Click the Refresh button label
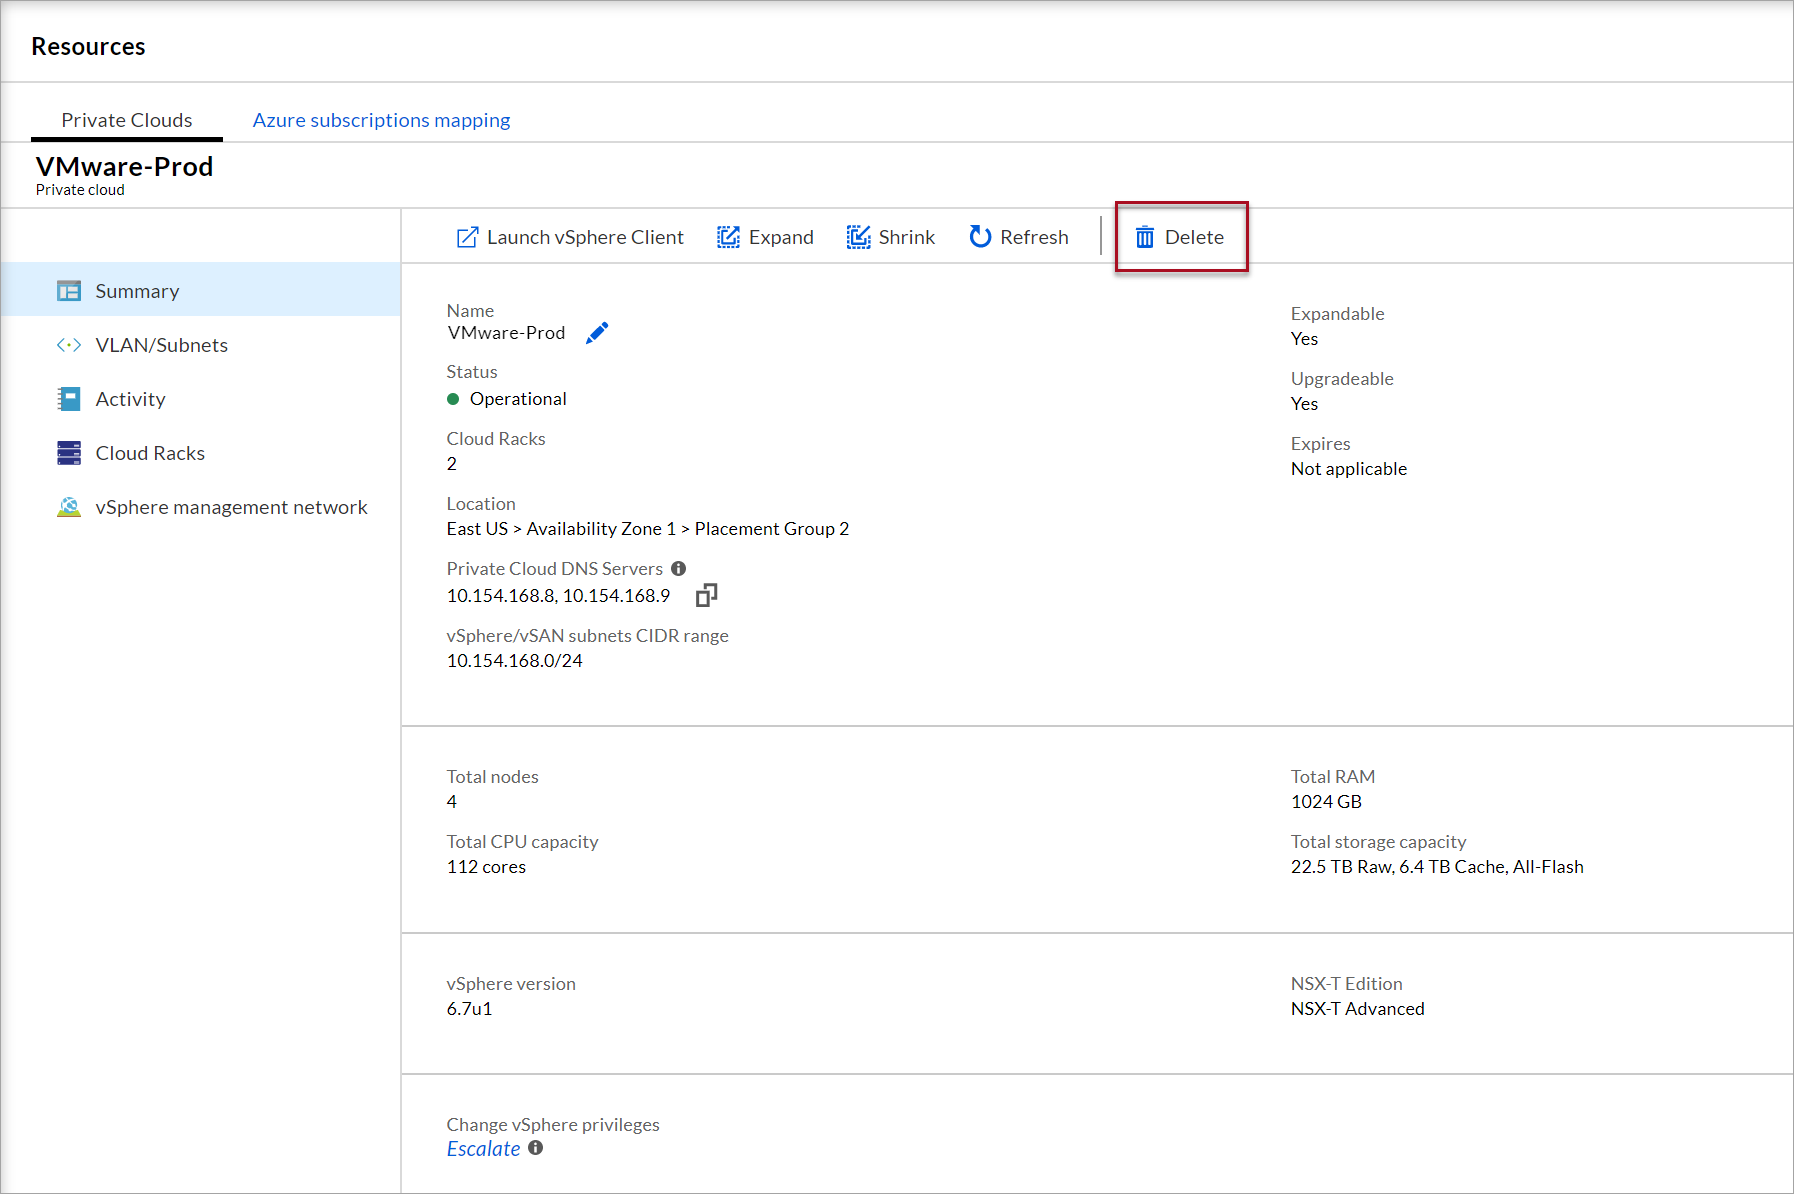1794x1194 pixels. point(1034,237)
